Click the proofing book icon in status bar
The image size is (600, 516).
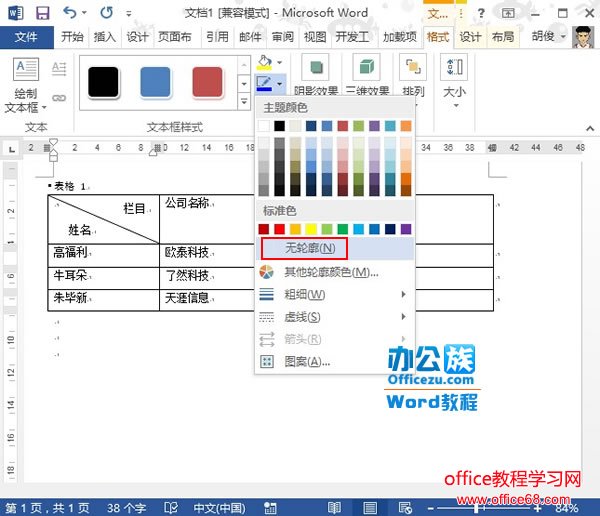171,508
